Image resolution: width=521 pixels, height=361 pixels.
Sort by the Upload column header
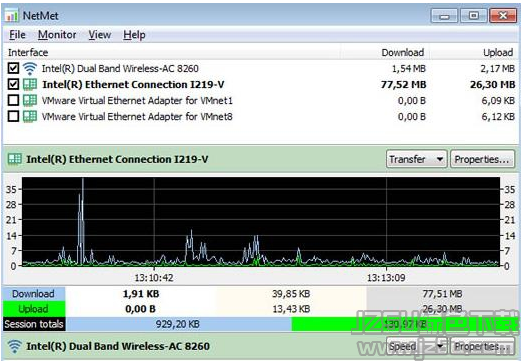pos(473,53)
